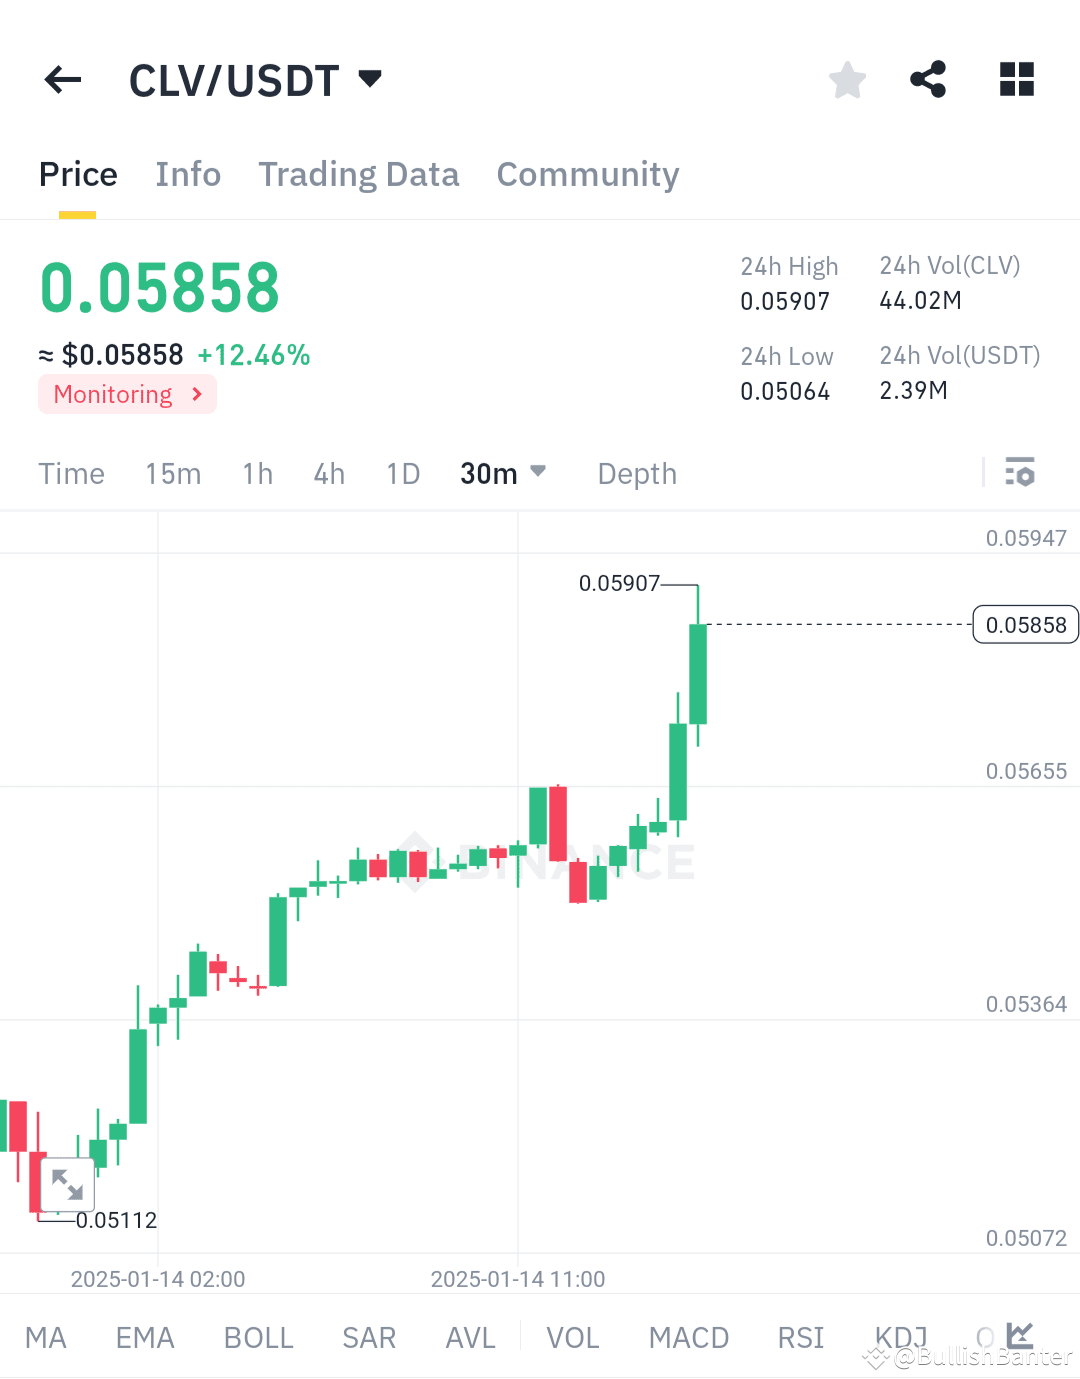Viewport: 1080px width, 1379px height.
Task: Open chart indicator settings icon beside Depth
Action: [x=1020, y=472]
